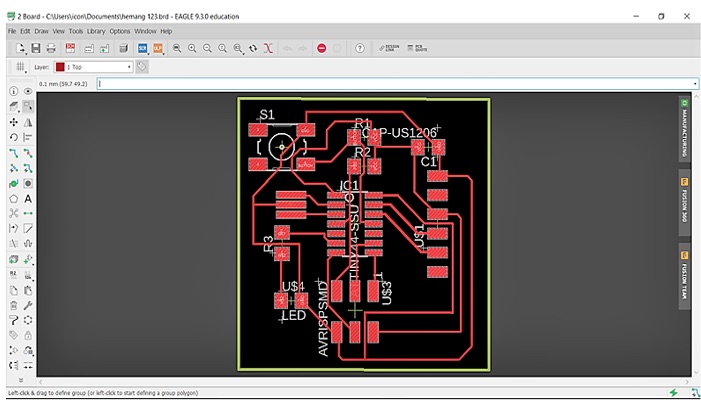Open the Help question mark icon
The width and height of the screenshot is (701, 407).
360,48
